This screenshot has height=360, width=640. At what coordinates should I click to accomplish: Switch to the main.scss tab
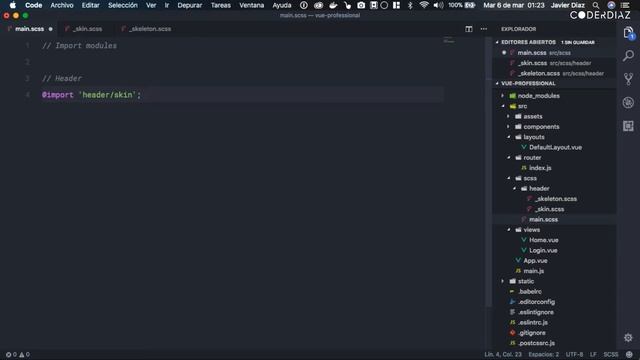click(x=29, y=29)
